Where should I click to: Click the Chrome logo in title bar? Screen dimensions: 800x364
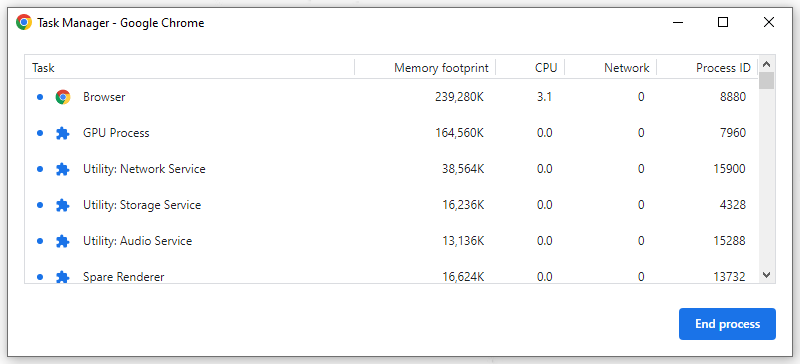click(x=24, y=22)
